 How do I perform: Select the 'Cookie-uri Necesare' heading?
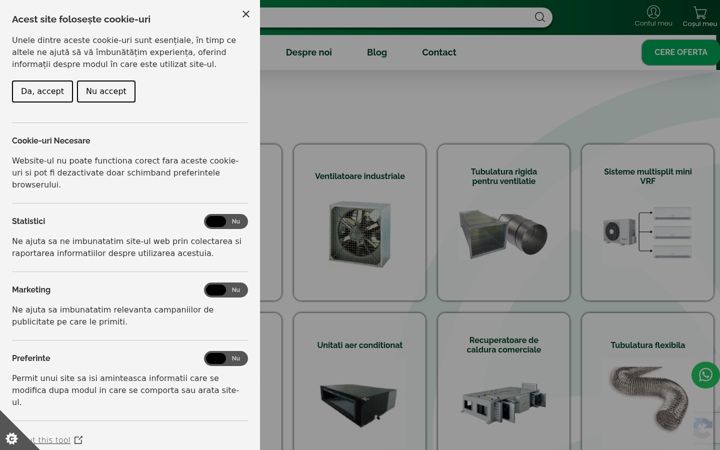click(51, 141)
